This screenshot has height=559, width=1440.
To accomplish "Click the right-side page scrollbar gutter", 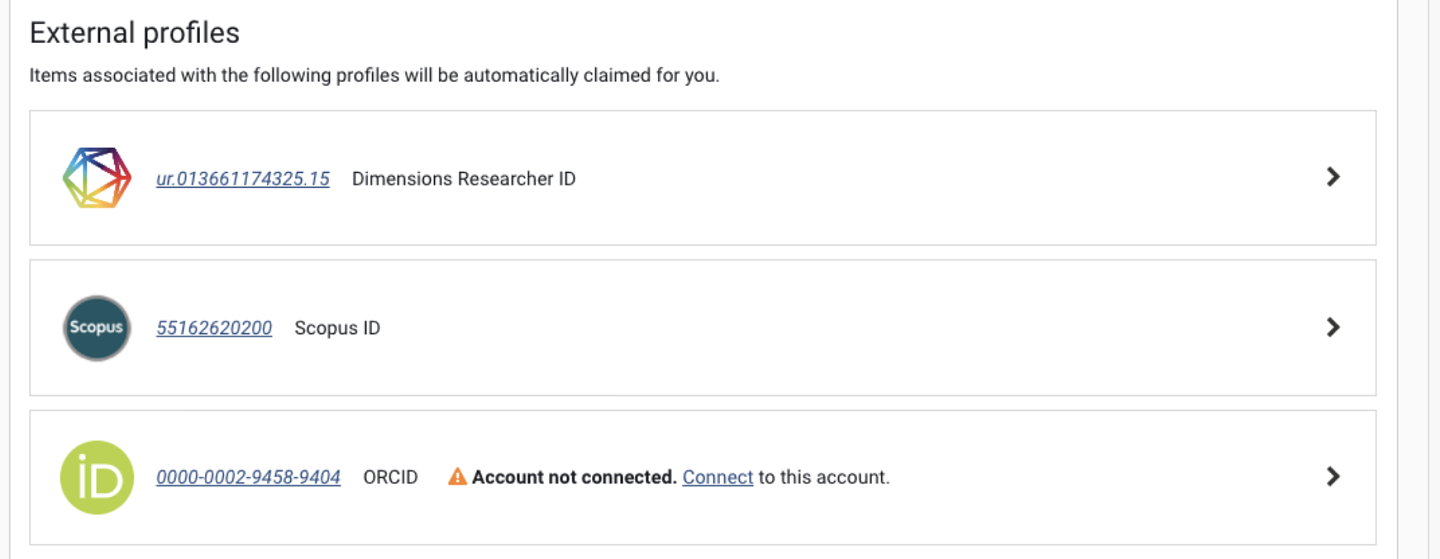I will [x=1419, y=280].
